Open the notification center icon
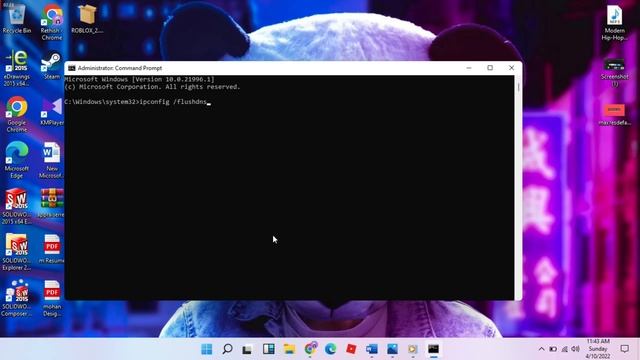The width and height of the screenshot is (640, 360). 624,349
